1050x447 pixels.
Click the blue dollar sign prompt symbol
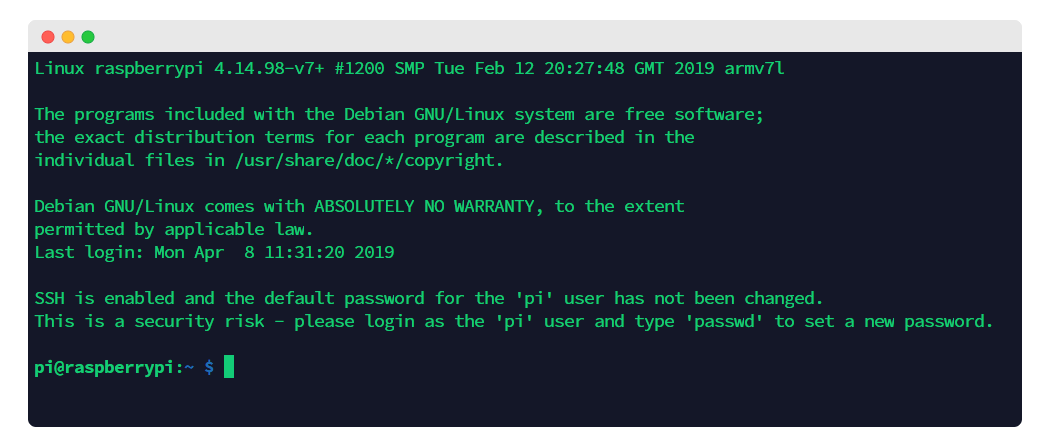209,367
